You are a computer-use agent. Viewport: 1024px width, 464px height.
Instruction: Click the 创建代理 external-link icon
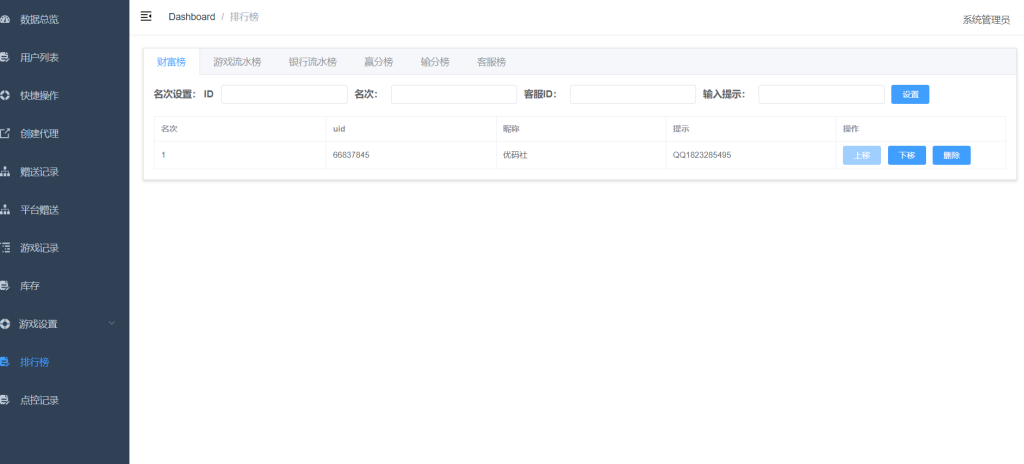5,133
